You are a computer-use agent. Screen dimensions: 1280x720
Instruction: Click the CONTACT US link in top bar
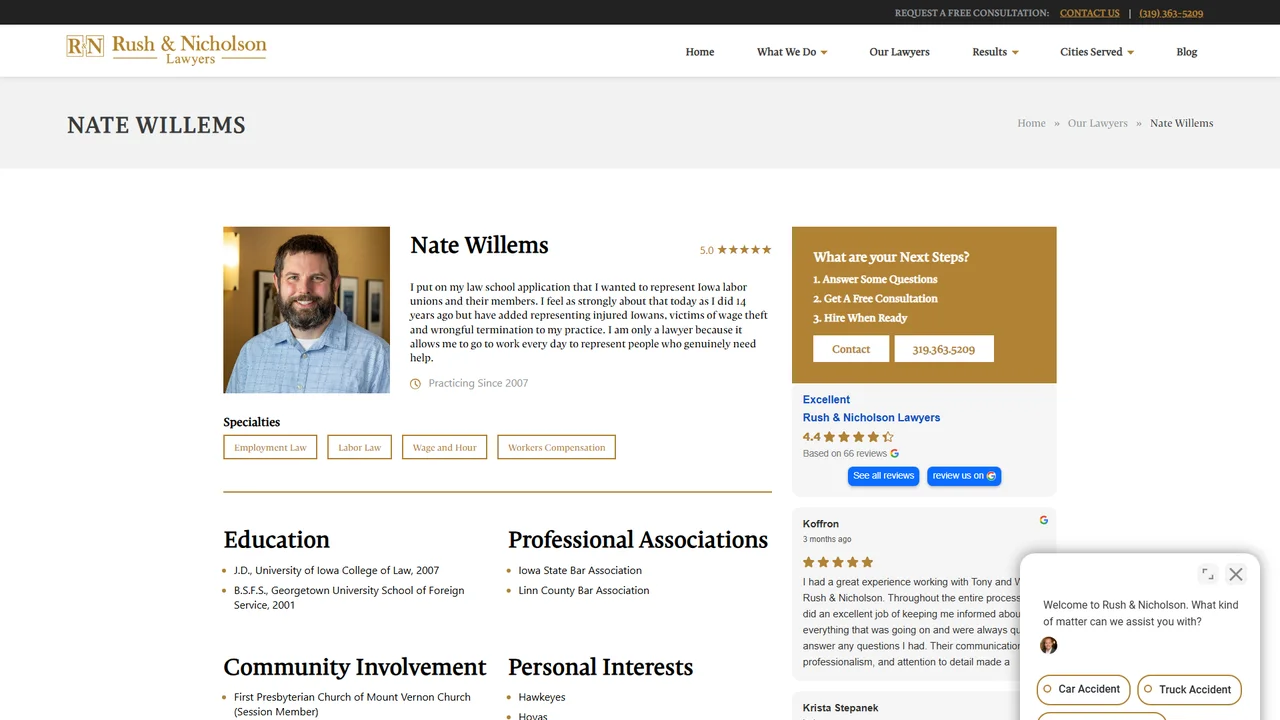(x=1089, y=13)
